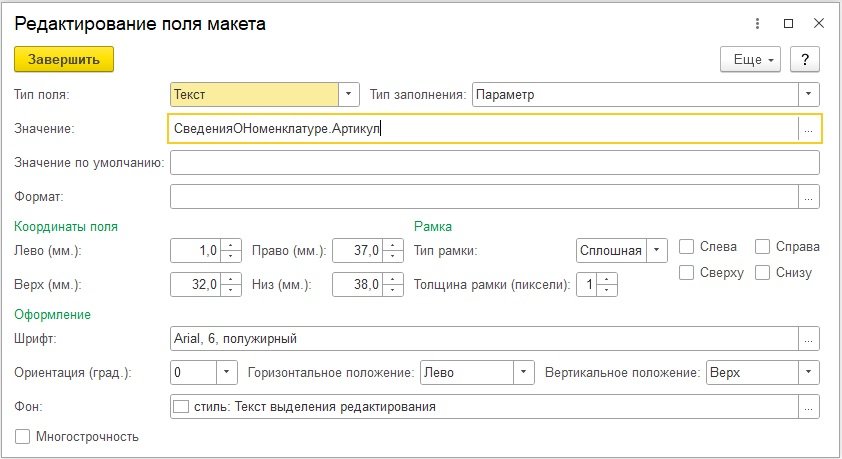This screenshot has height=459, width=842.
Task: Click the Фон color swatch box
Action: 181,407
